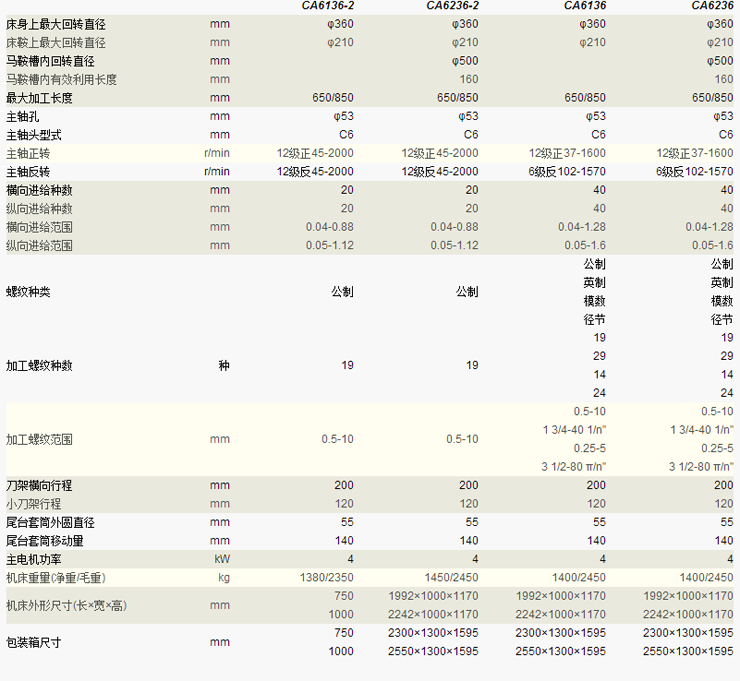This screenshot has width=740, height=681.
Task: Select the 床身上最大回转直径 row label
Action: click(56, 24)
